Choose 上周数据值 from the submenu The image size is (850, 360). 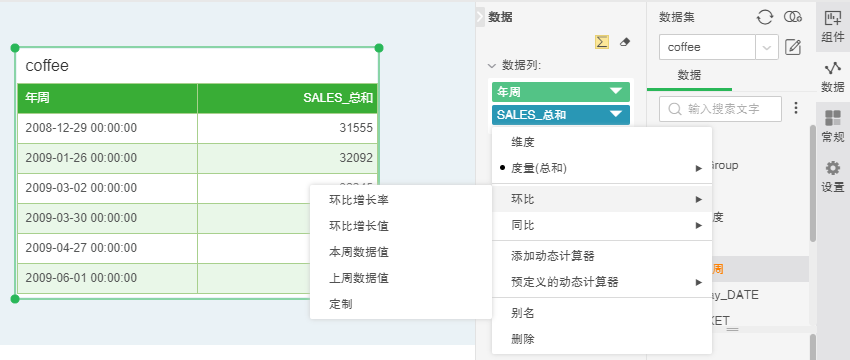point(359,278)
